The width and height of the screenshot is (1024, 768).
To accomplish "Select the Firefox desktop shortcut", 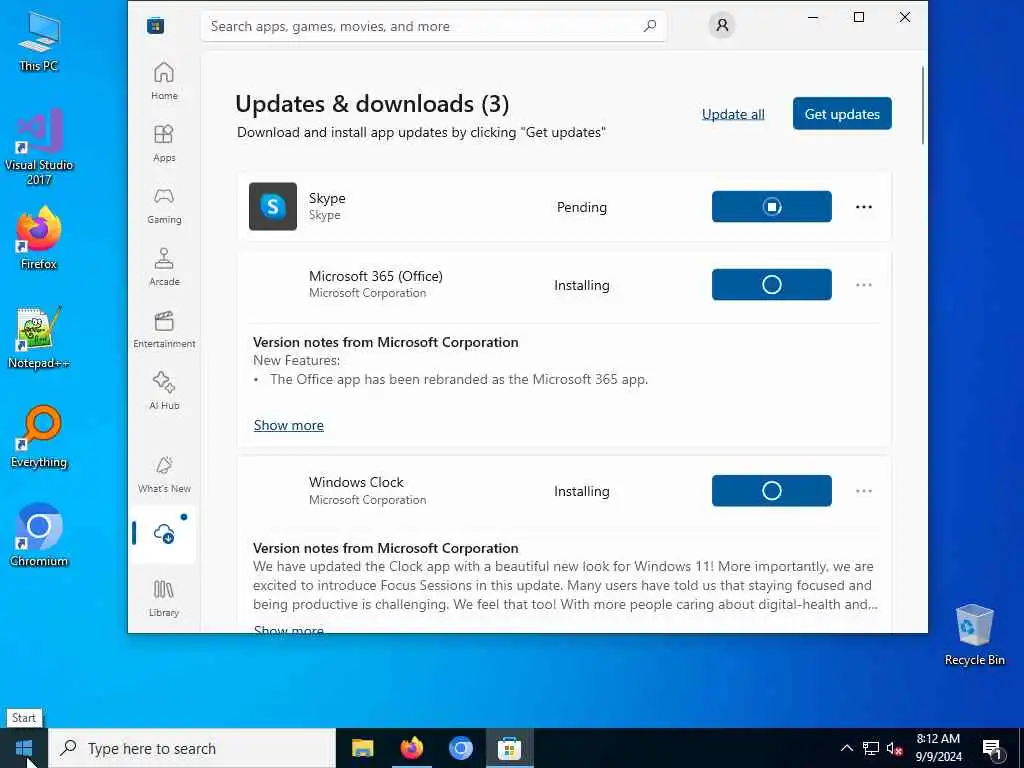I will click(x=39, y=238).
